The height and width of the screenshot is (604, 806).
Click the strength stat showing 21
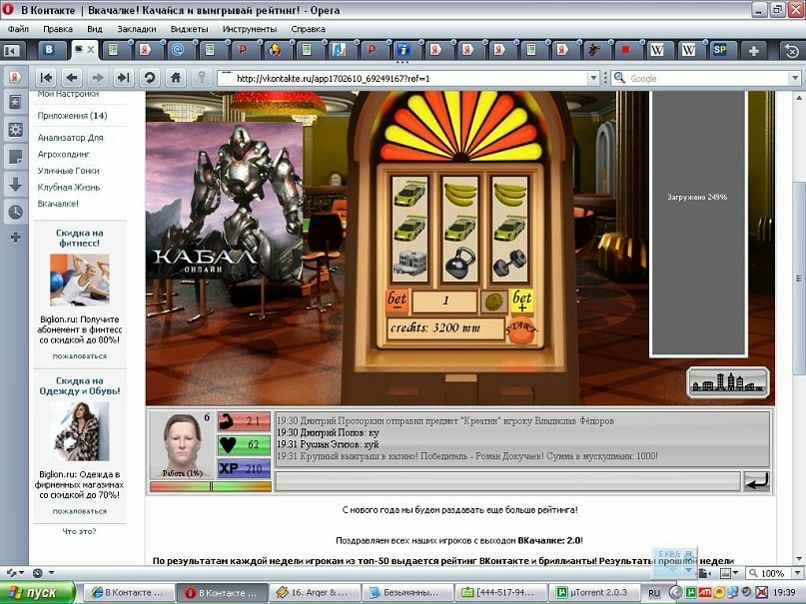[244, 422]
